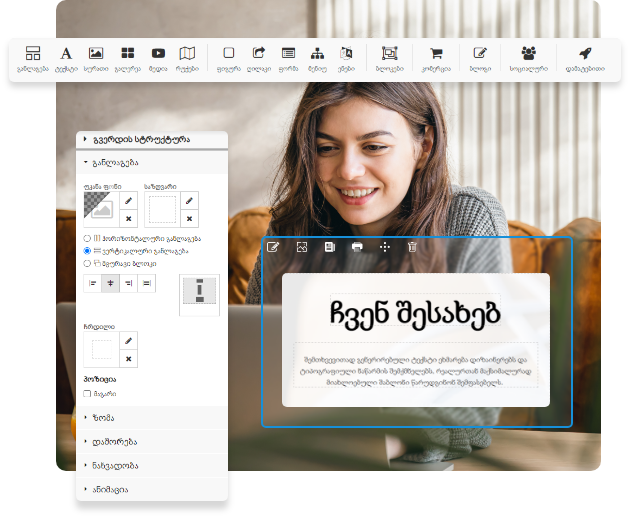Click the trash icon on selected block

click(x=412, y=246)
